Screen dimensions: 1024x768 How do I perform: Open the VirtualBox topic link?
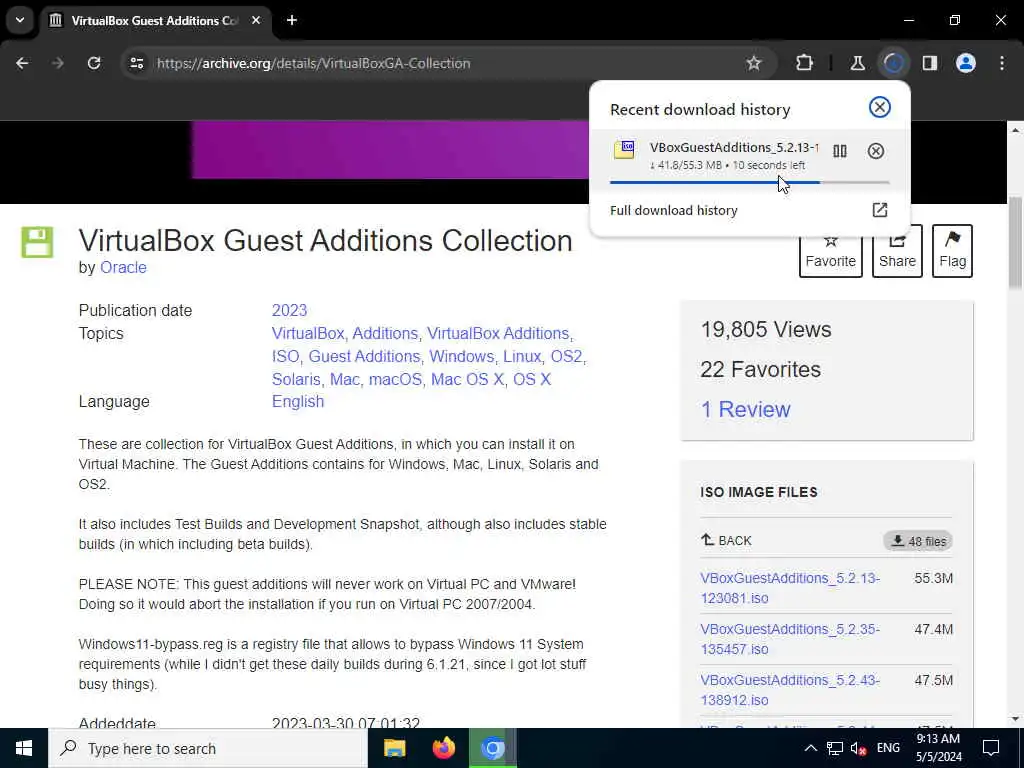(308, 333)
